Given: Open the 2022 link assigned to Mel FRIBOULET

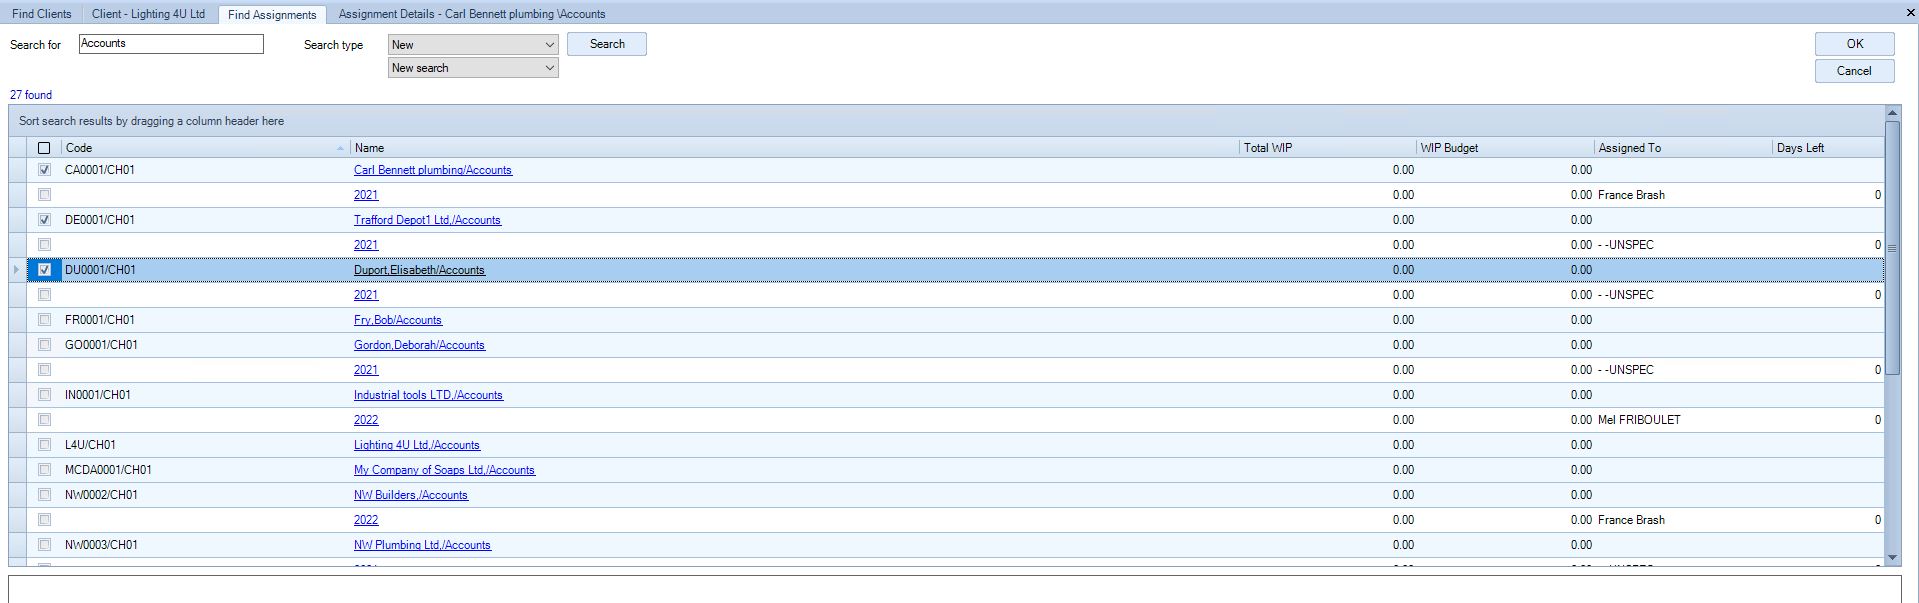Looking at the screenshot, I should 366,420.
